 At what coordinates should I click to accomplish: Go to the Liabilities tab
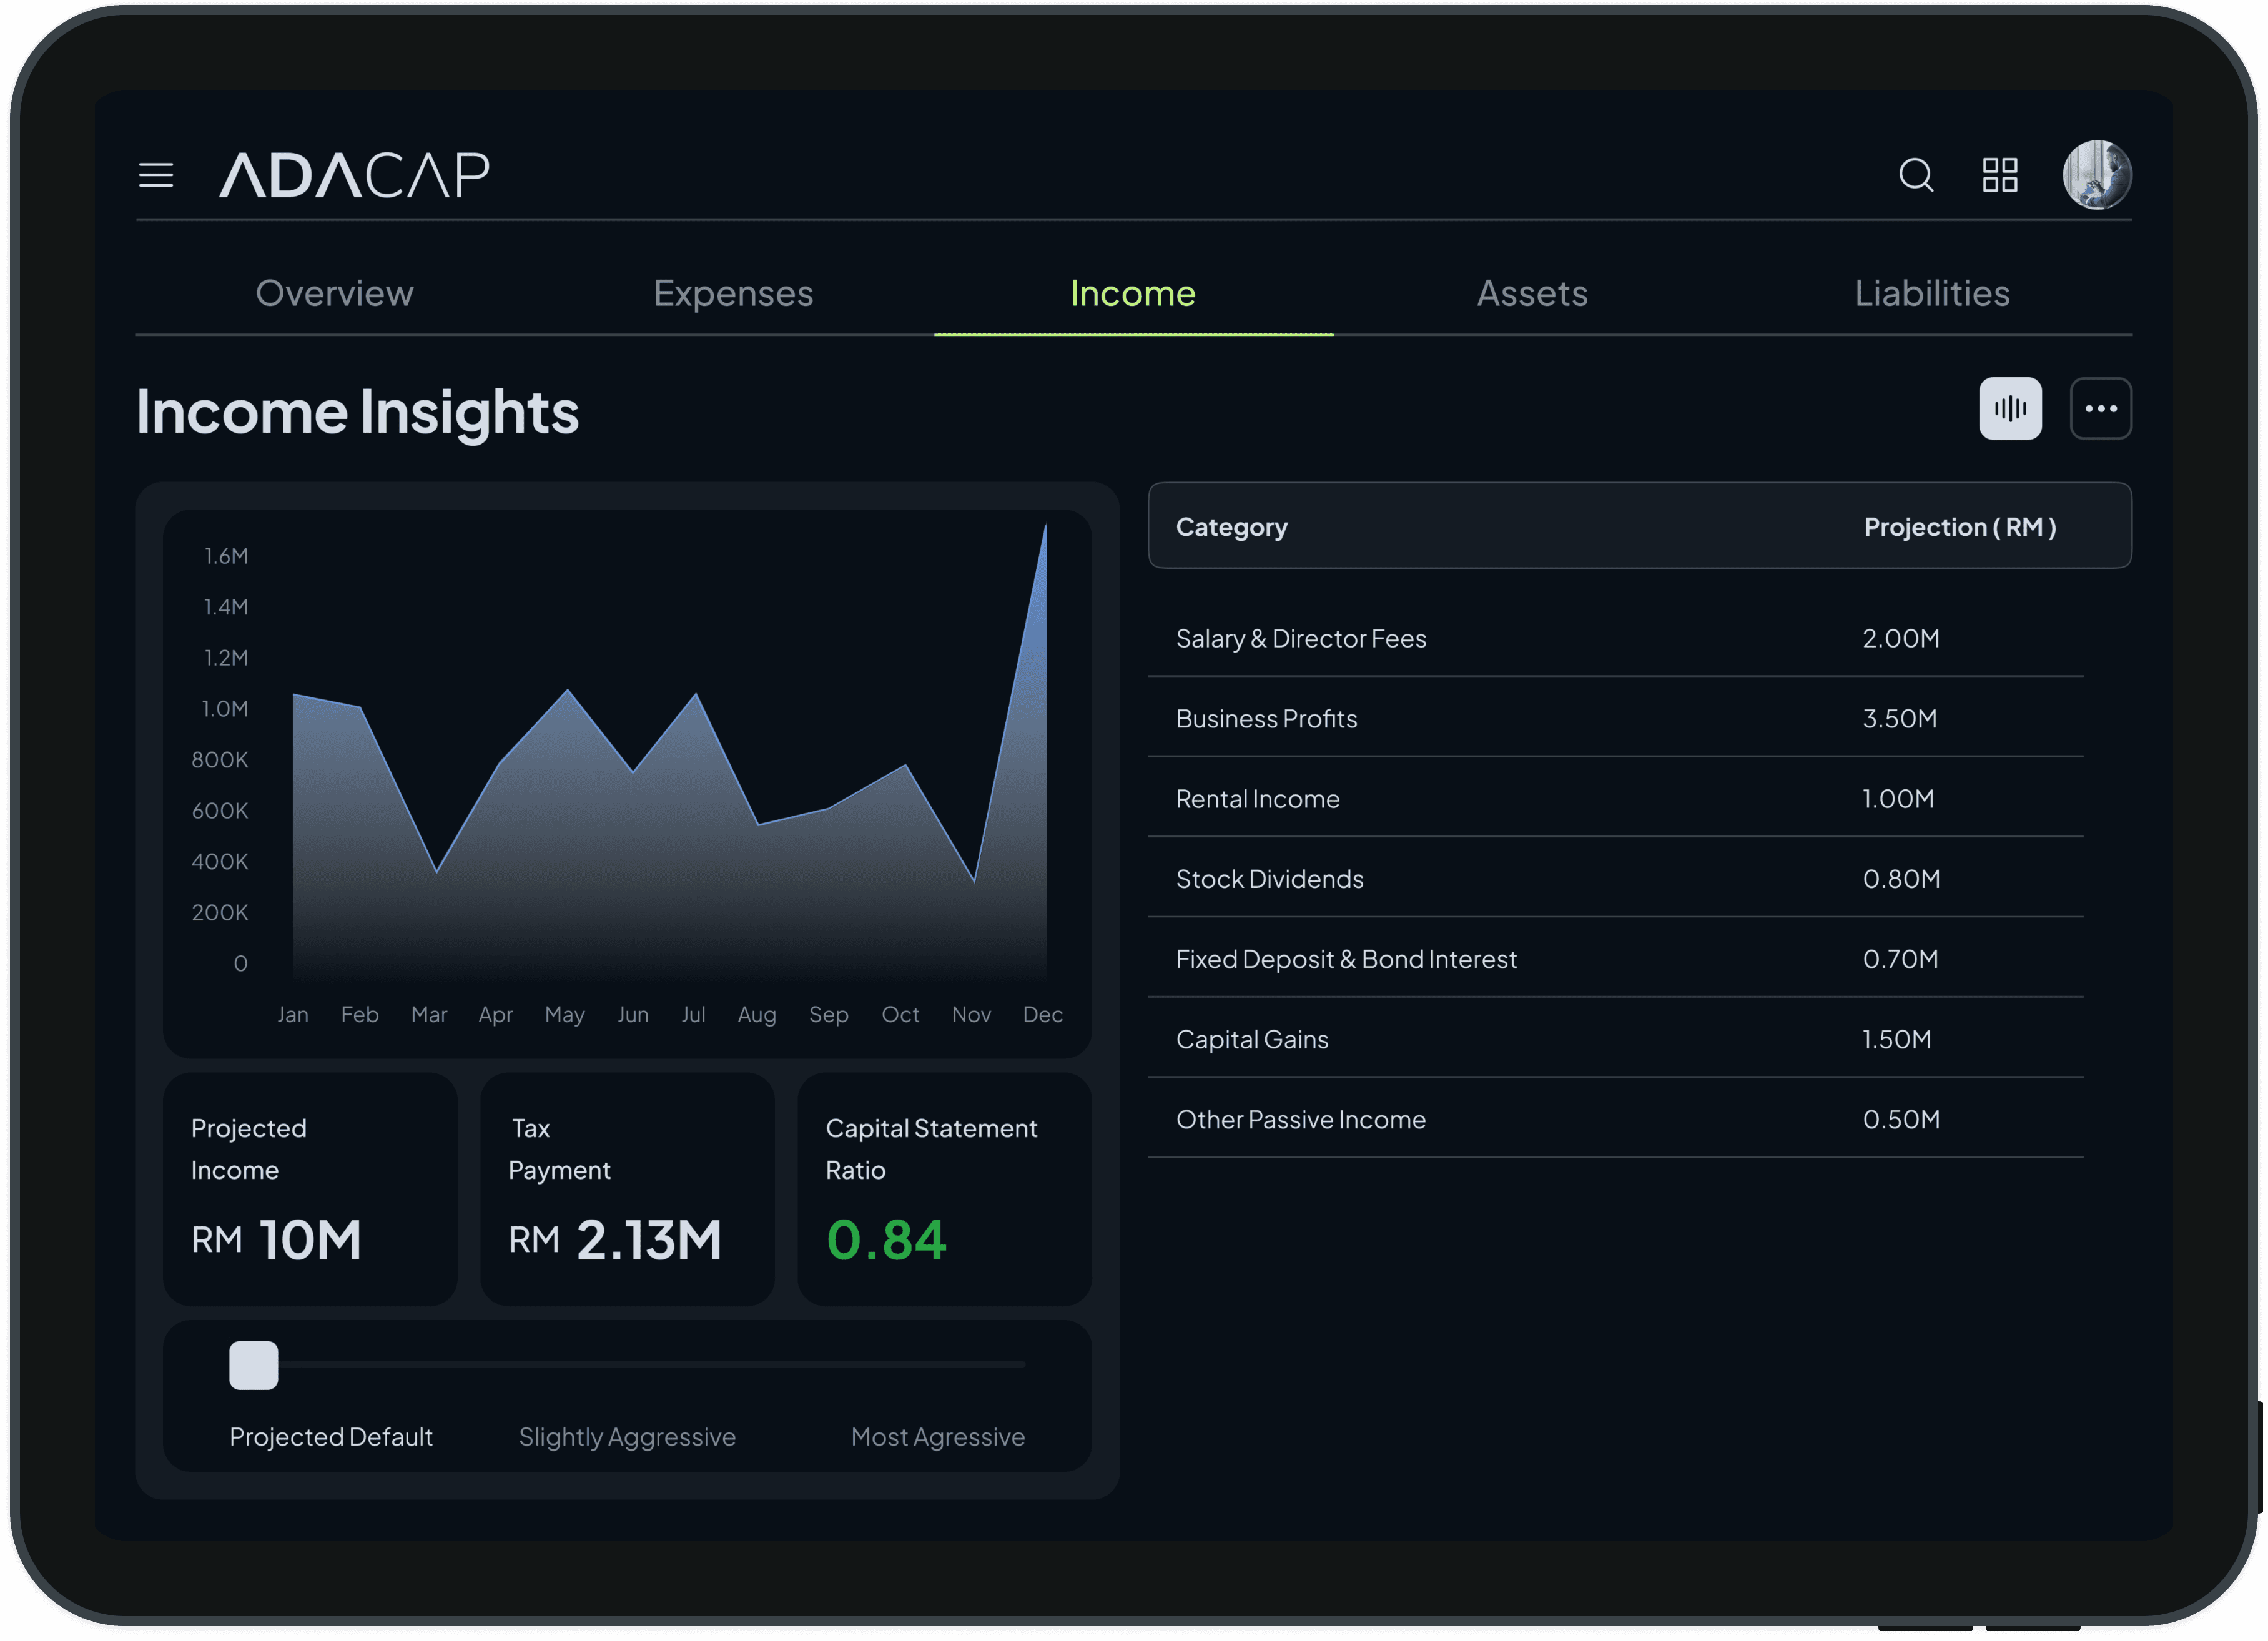(x=1932, y=293)
